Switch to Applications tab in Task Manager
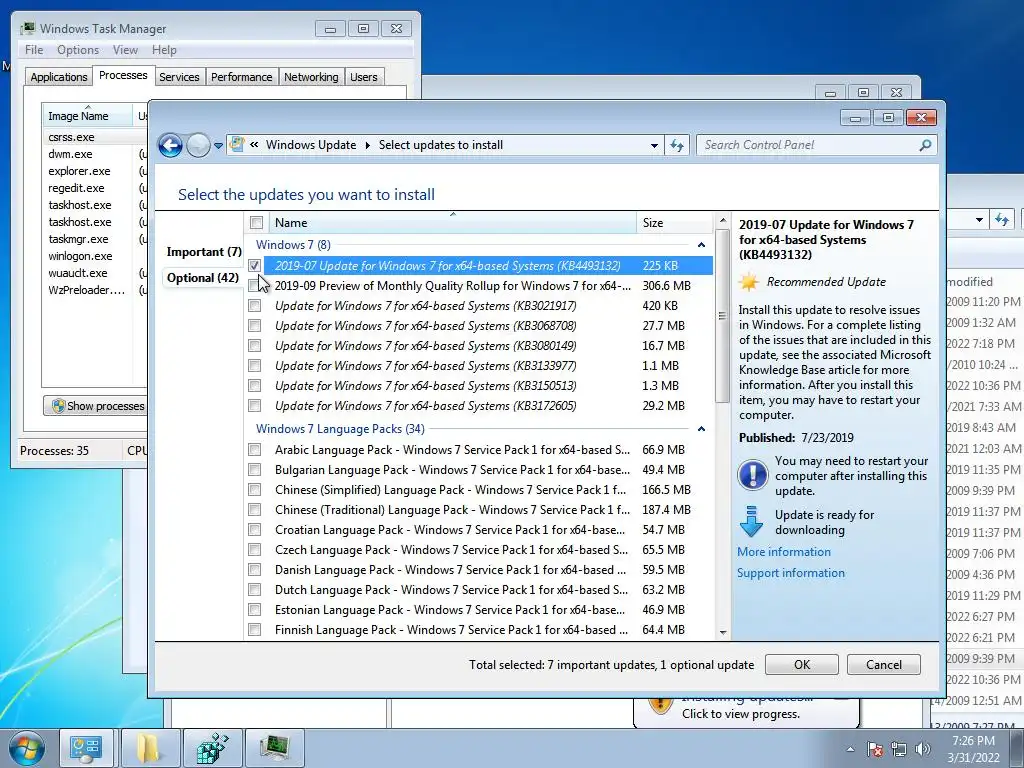The height and width of the screenshot is (768, 1024). tap(59, 77)
